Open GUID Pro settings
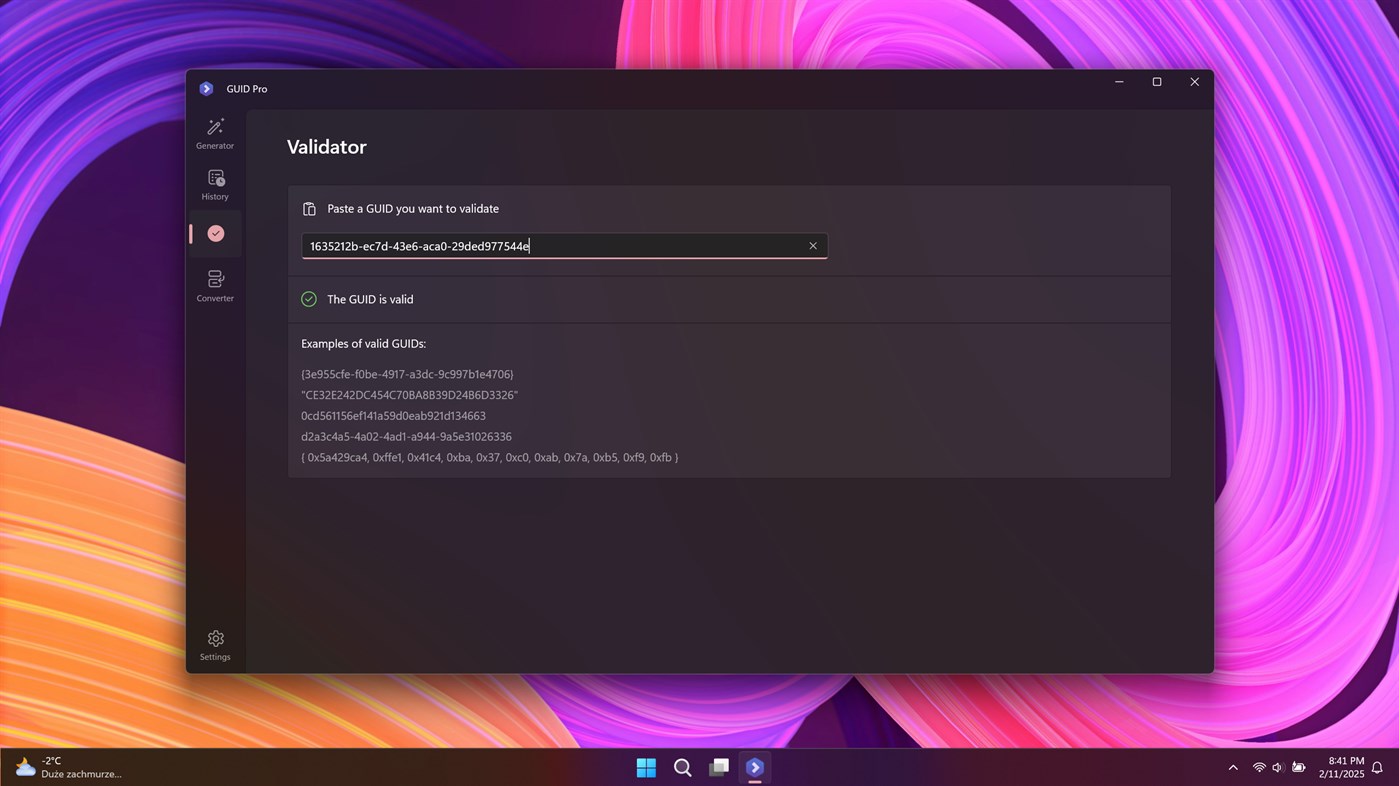This screenshot has height=786, width=1399. pyautogui.click(x=215, y=644)
